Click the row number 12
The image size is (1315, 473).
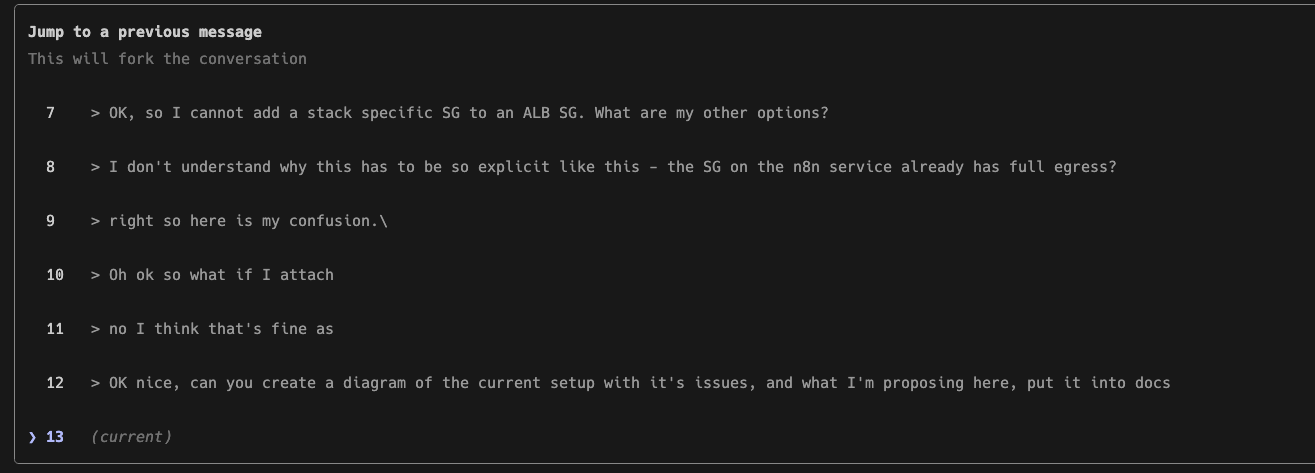point(55,382)
